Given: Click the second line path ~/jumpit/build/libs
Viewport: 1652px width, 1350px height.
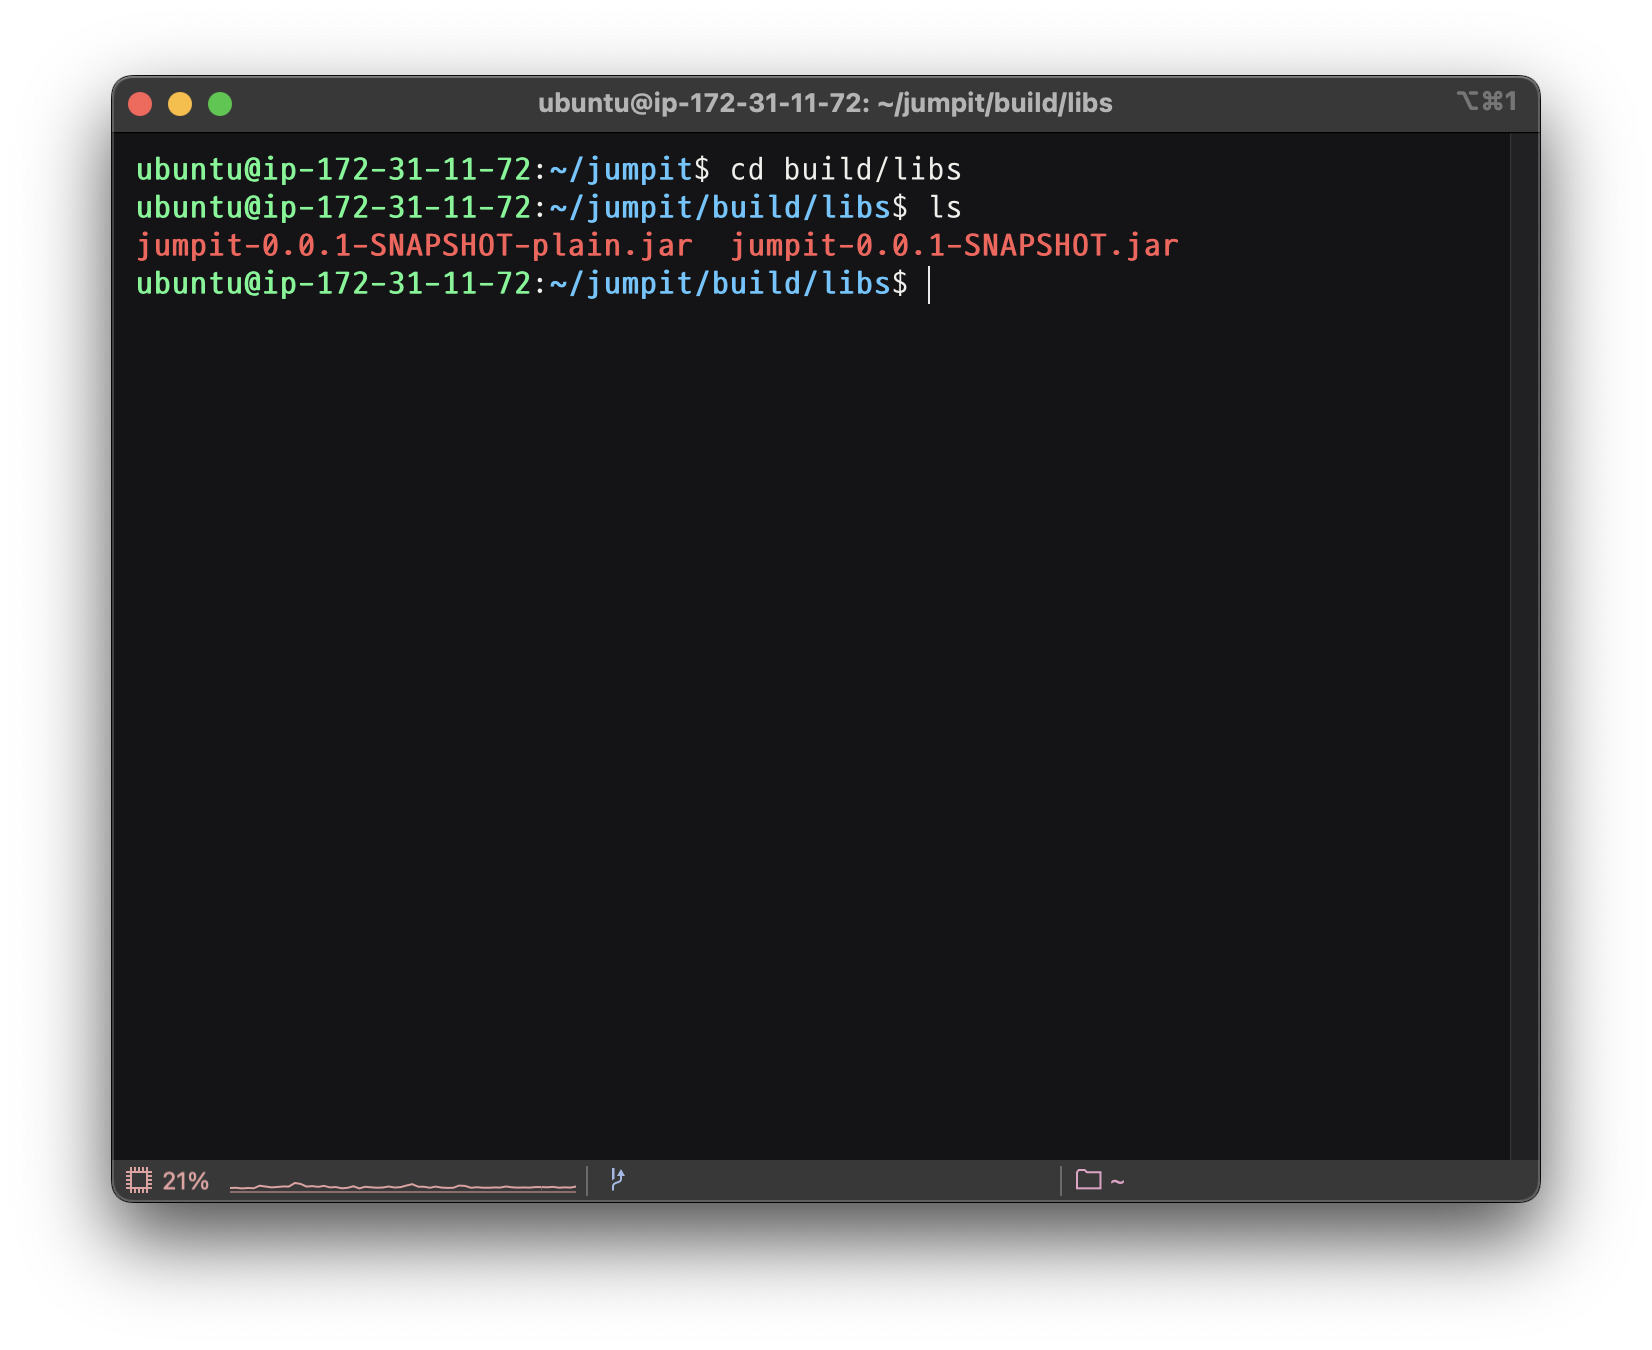Looking at the screenshot, I should coord(720,208).
